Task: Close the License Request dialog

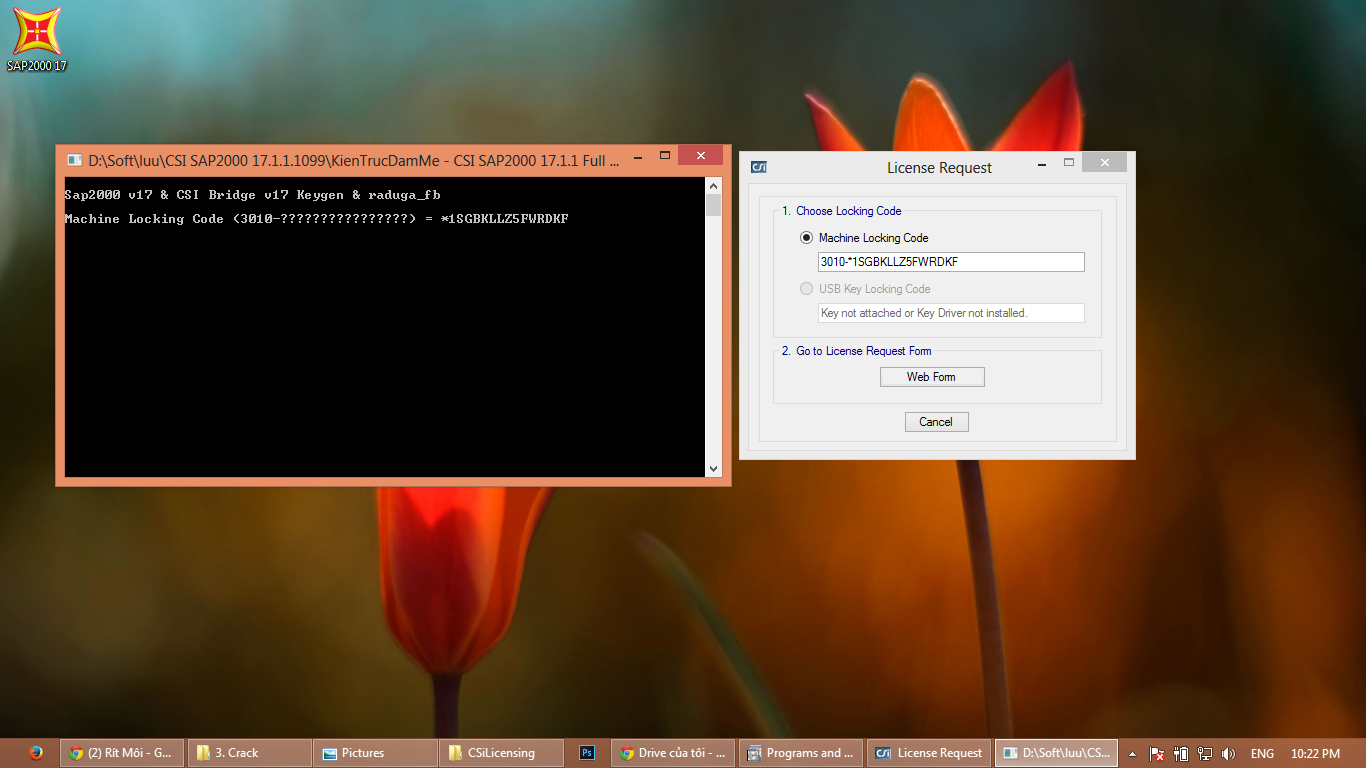Action: [x=1104, y=162]
